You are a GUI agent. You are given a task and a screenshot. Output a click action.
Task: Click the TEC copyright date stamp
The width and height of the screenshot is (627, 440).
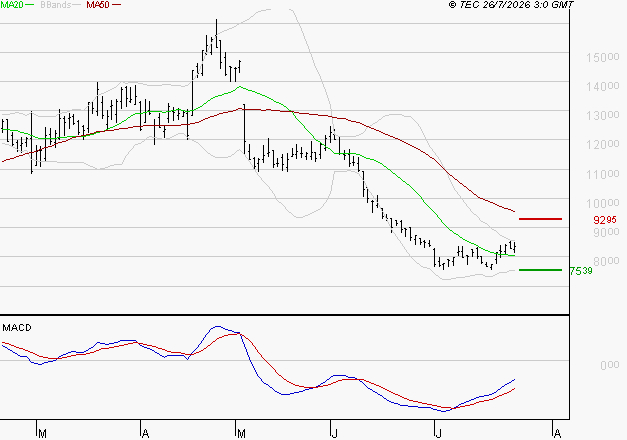coord(511,5)
